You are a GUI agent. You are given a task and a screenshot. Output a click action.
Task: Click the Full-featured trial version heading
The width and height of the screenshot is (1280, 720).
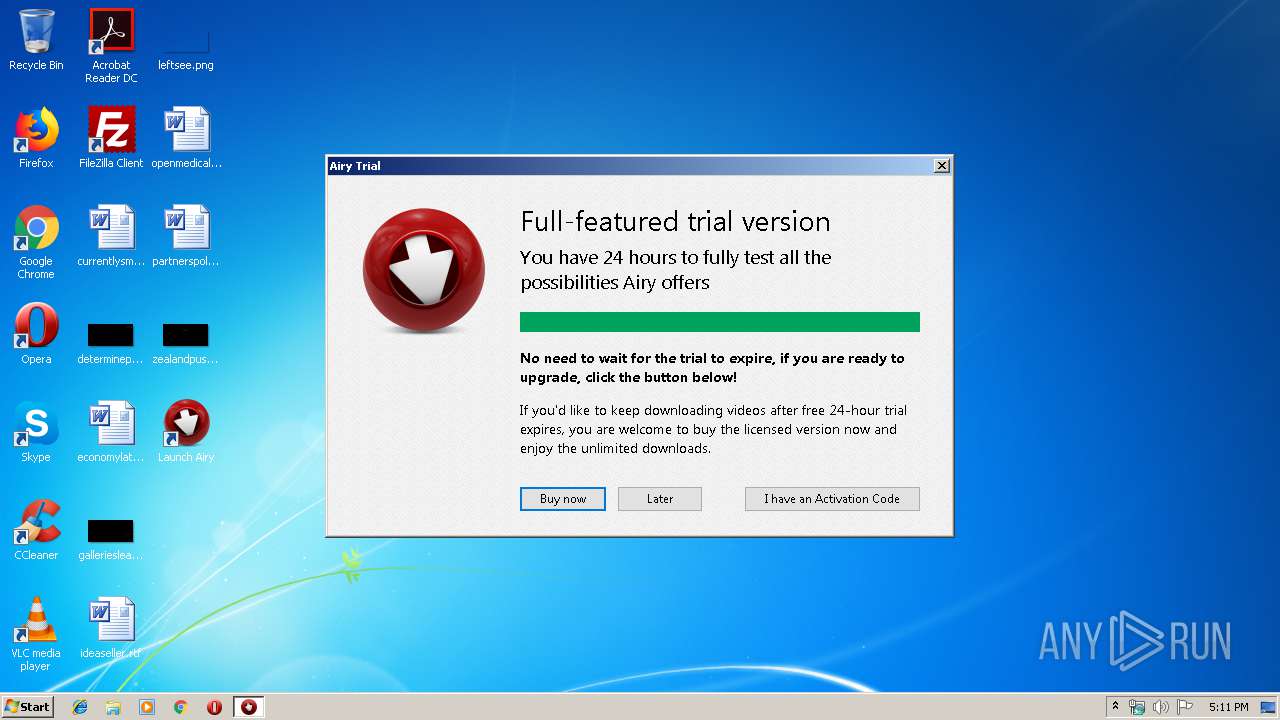point(675,222)
